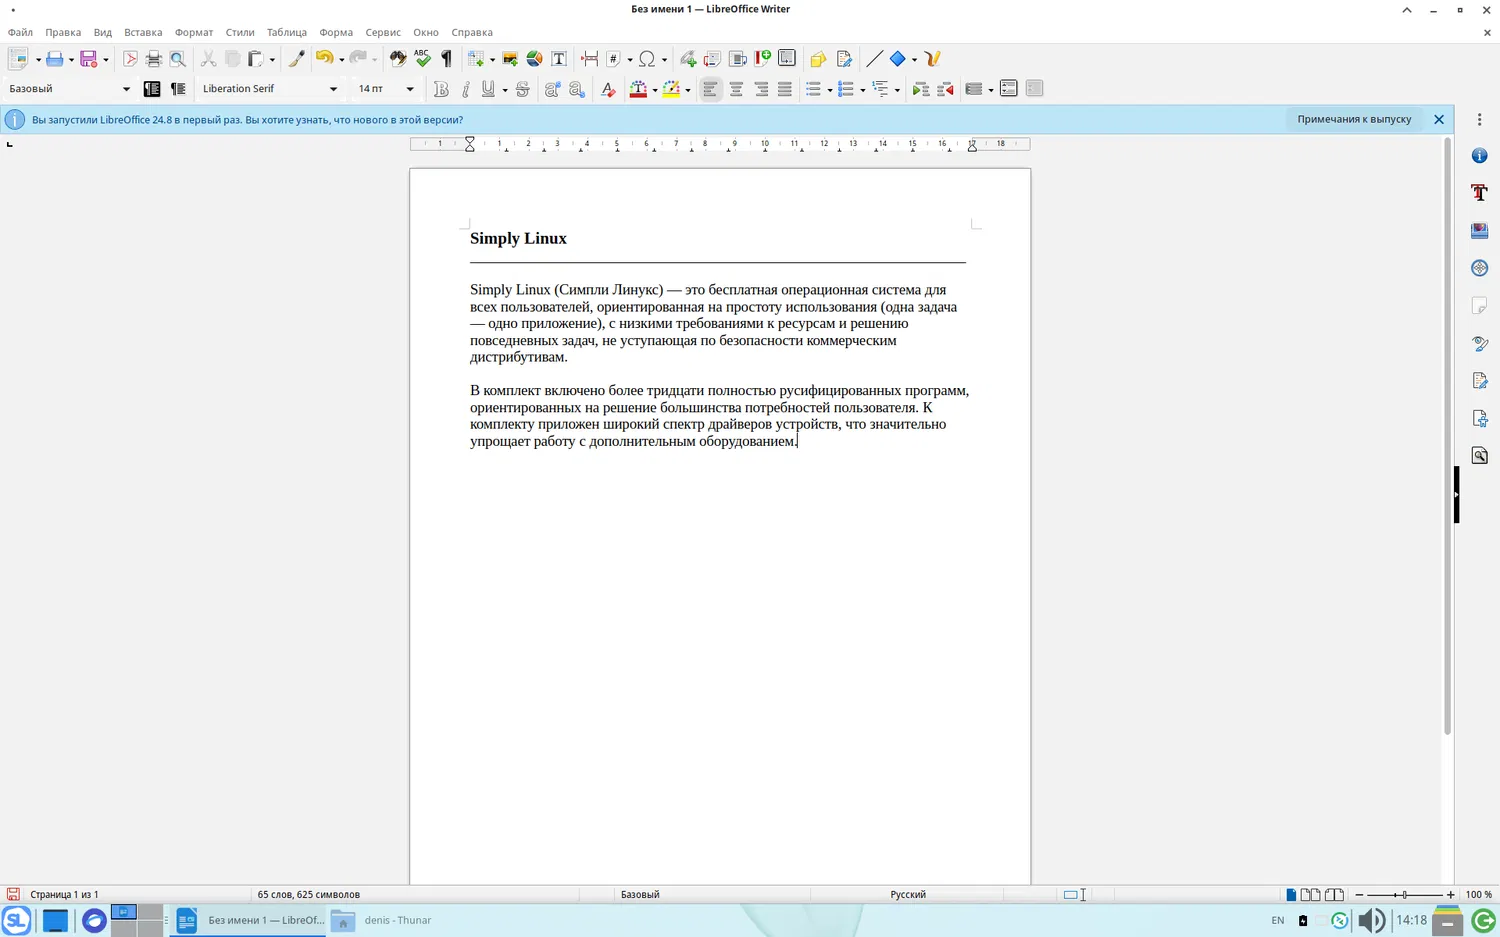
Task: Click the Print icon in the toolbar
Action: (x=153, y=59)
